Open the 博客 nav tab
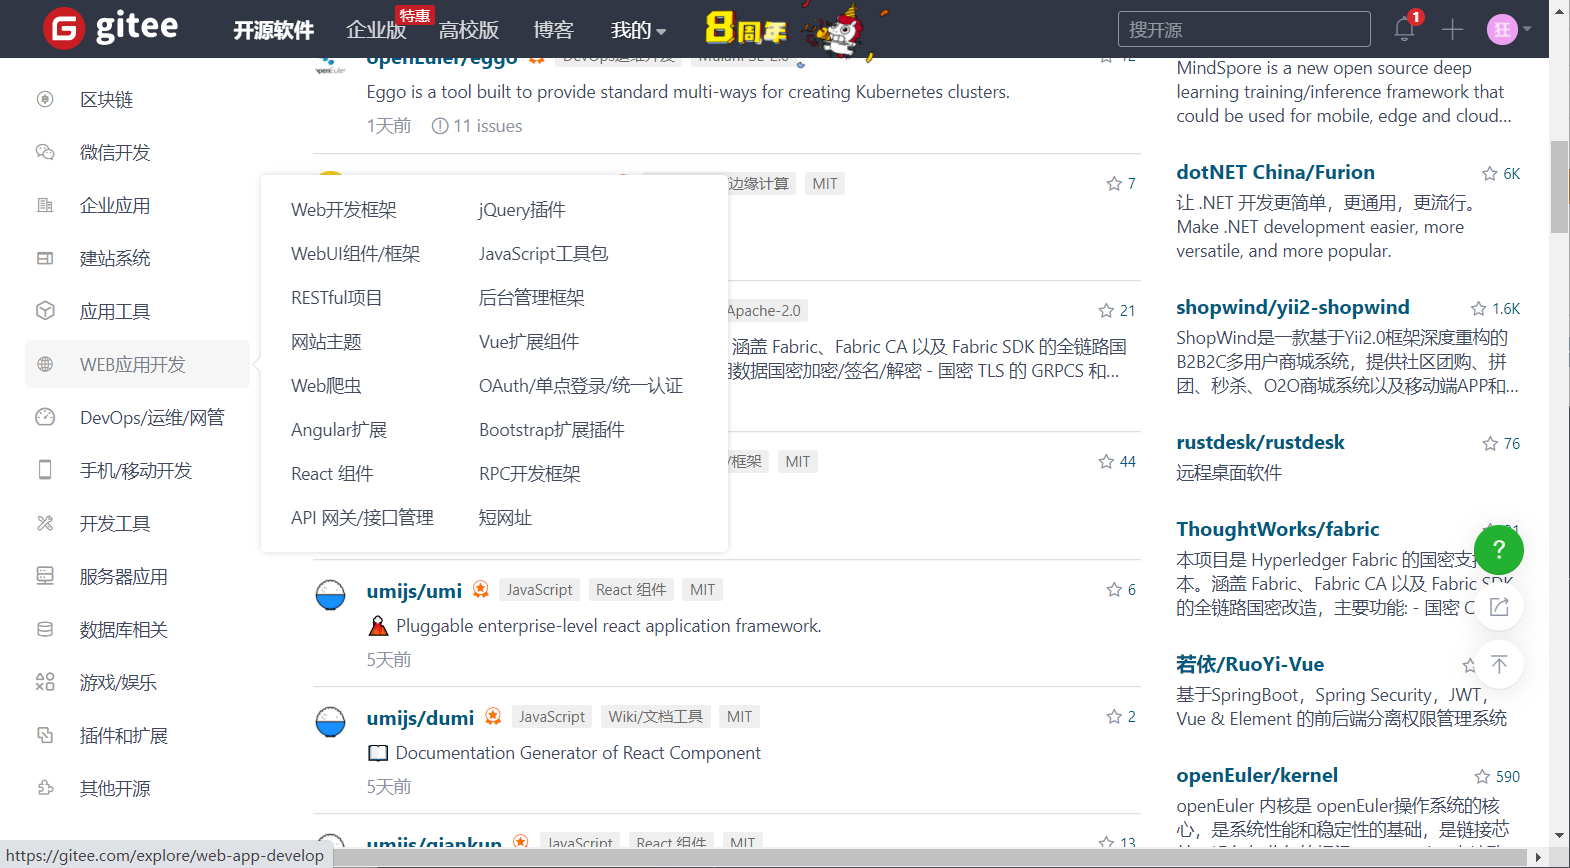1570x868 pixels. pos(553,30)
